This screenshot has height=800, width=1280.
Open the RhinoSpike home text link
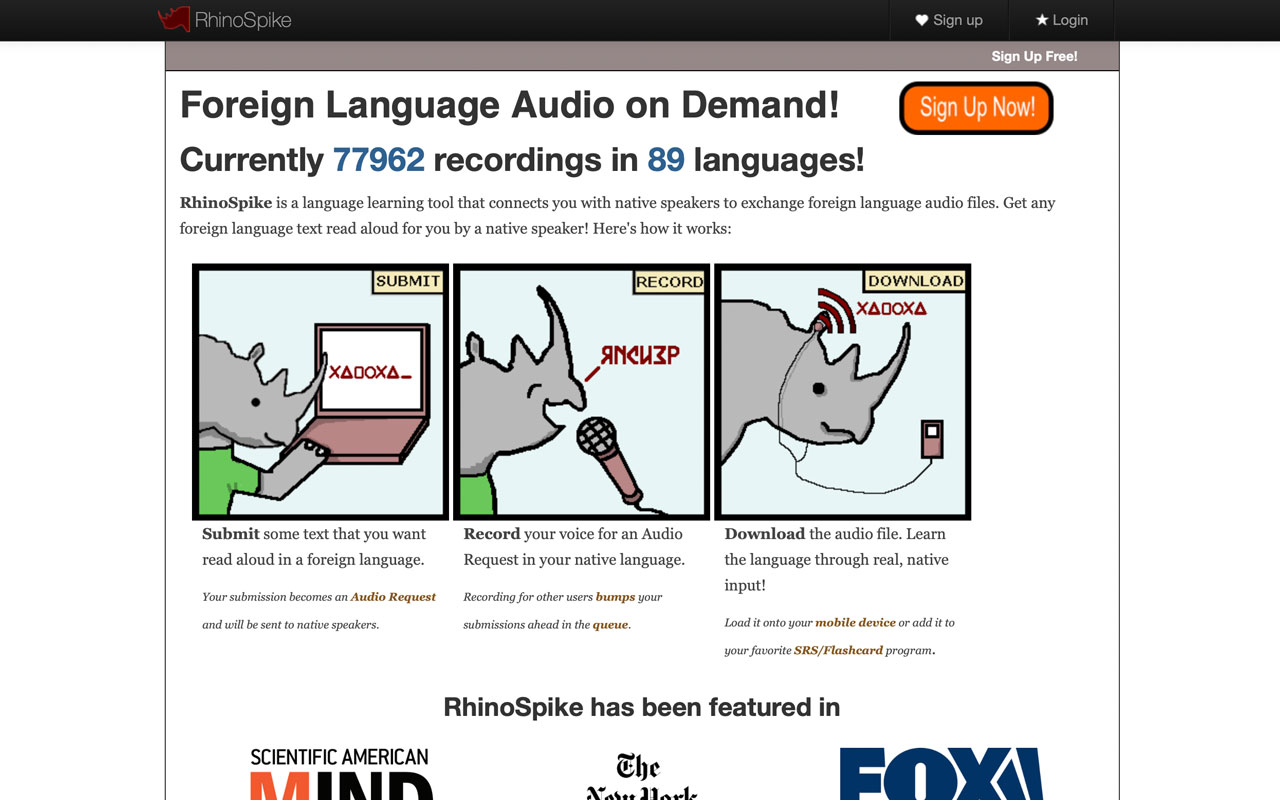[x=243, y=20]
